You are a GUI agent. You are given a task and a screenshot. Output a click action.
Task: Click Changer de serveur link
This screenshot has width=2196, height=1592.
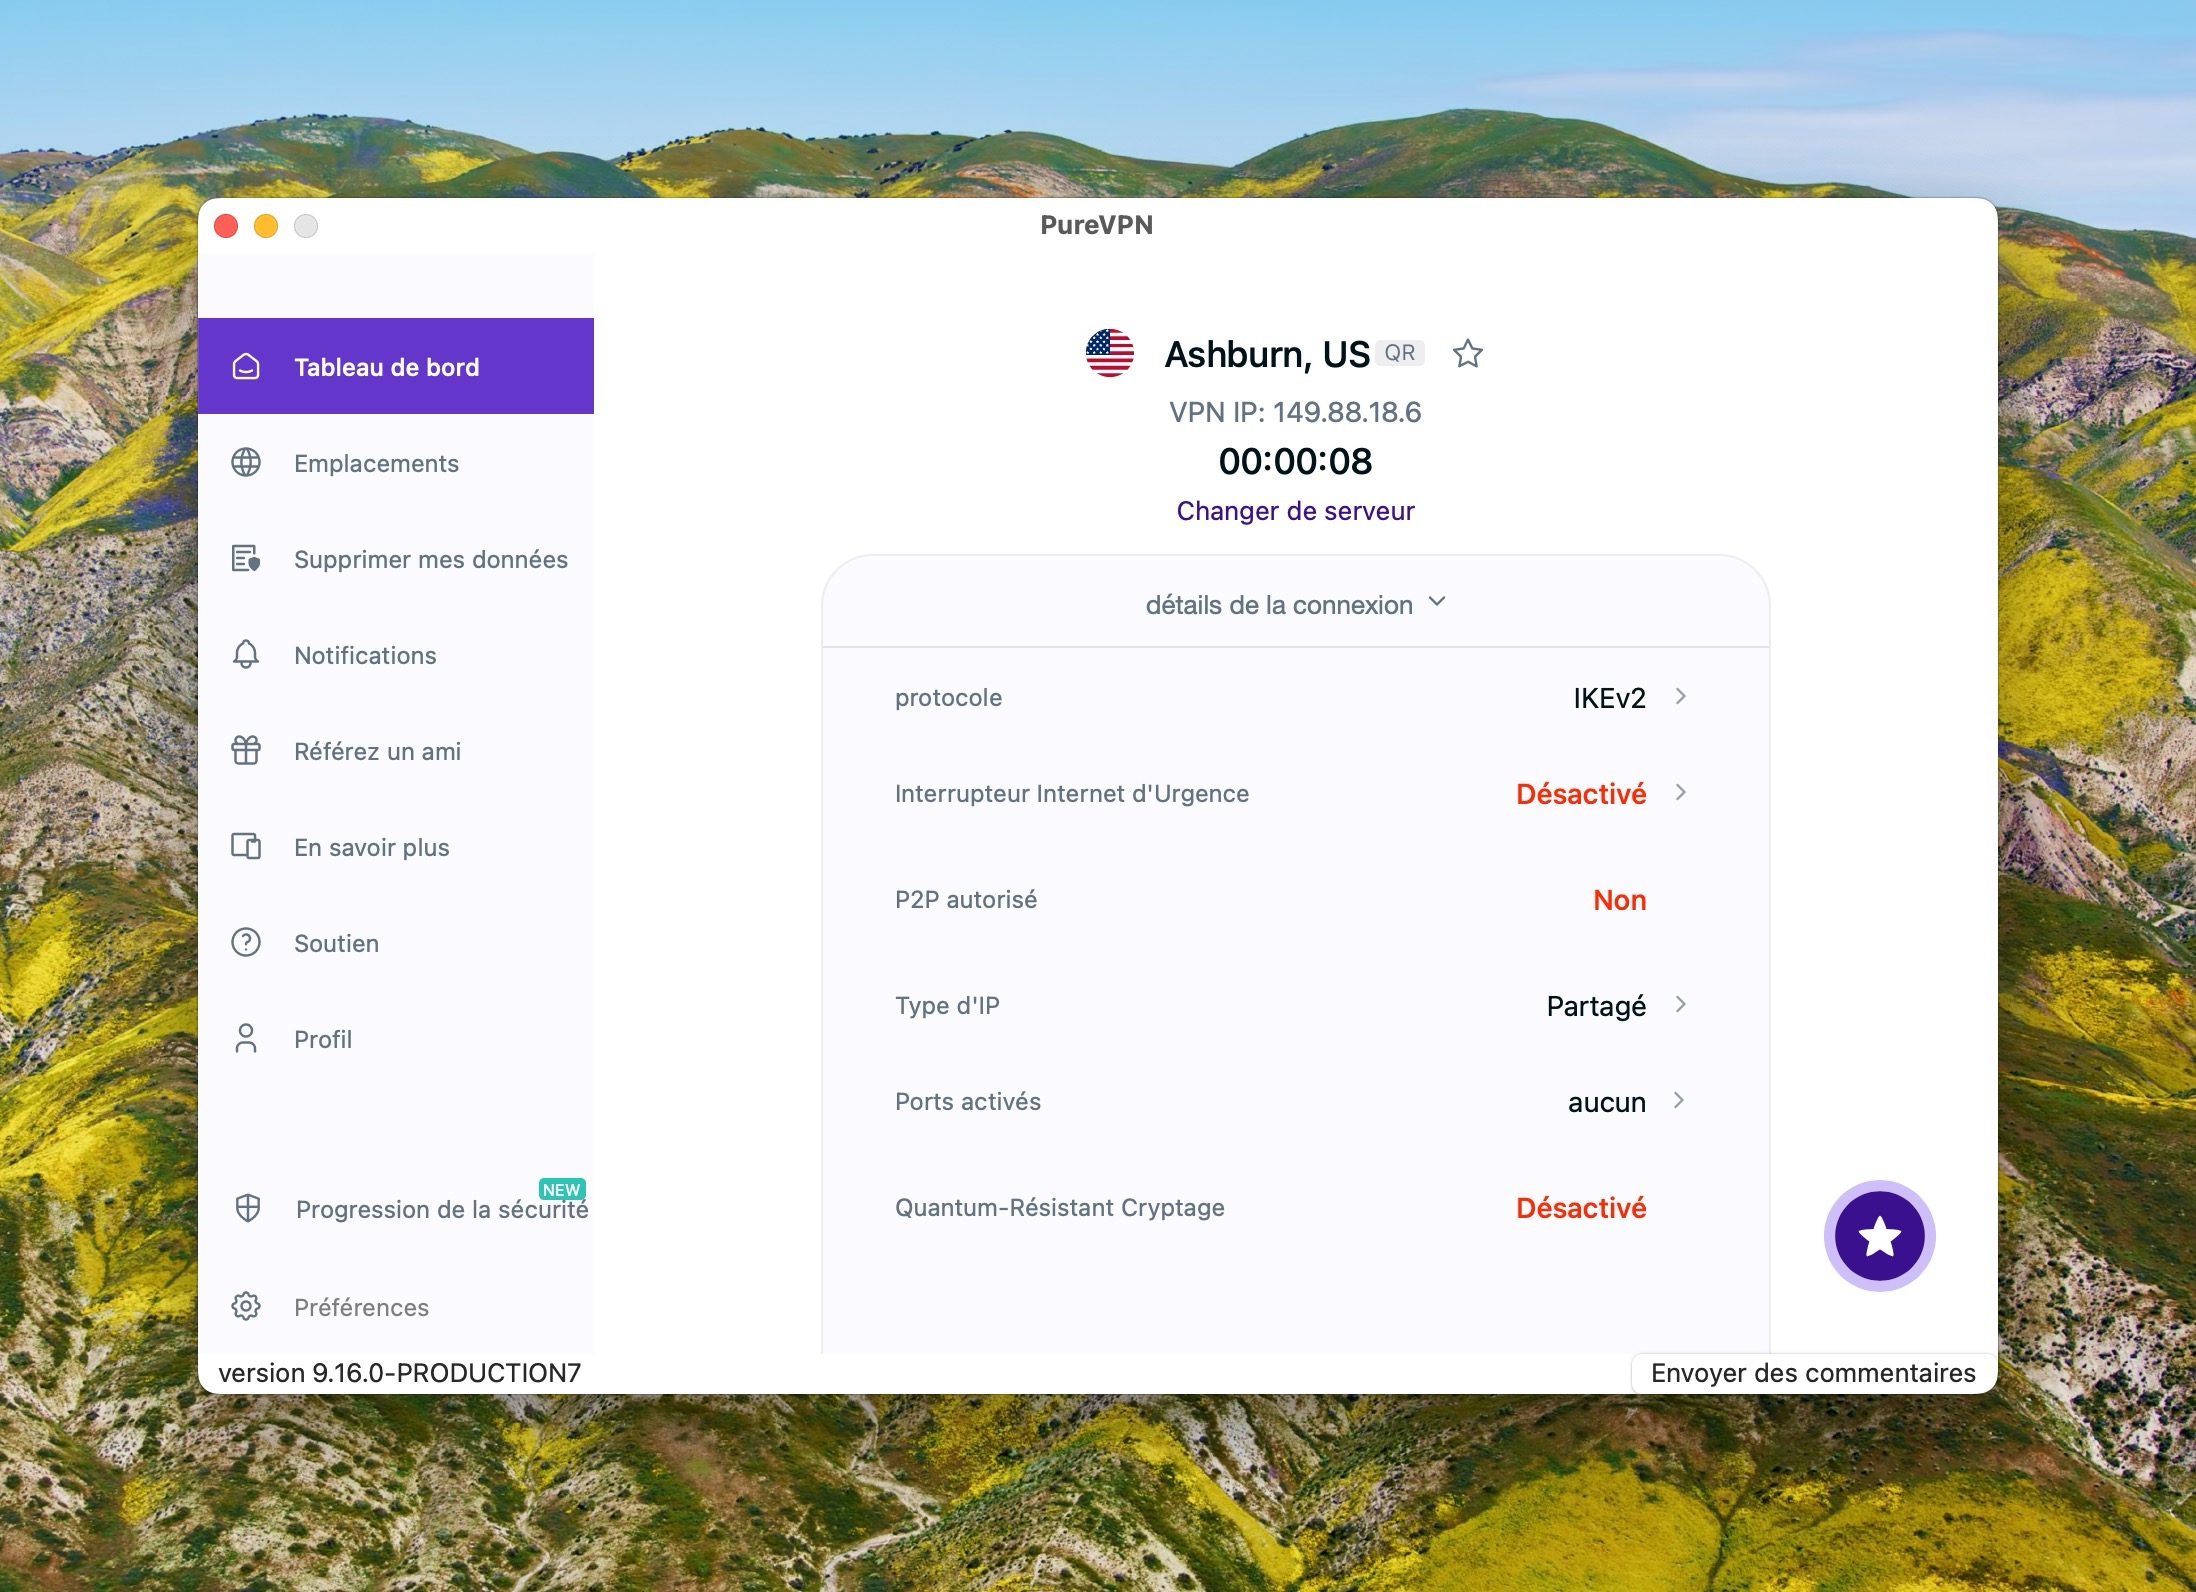click(1295, 511)
